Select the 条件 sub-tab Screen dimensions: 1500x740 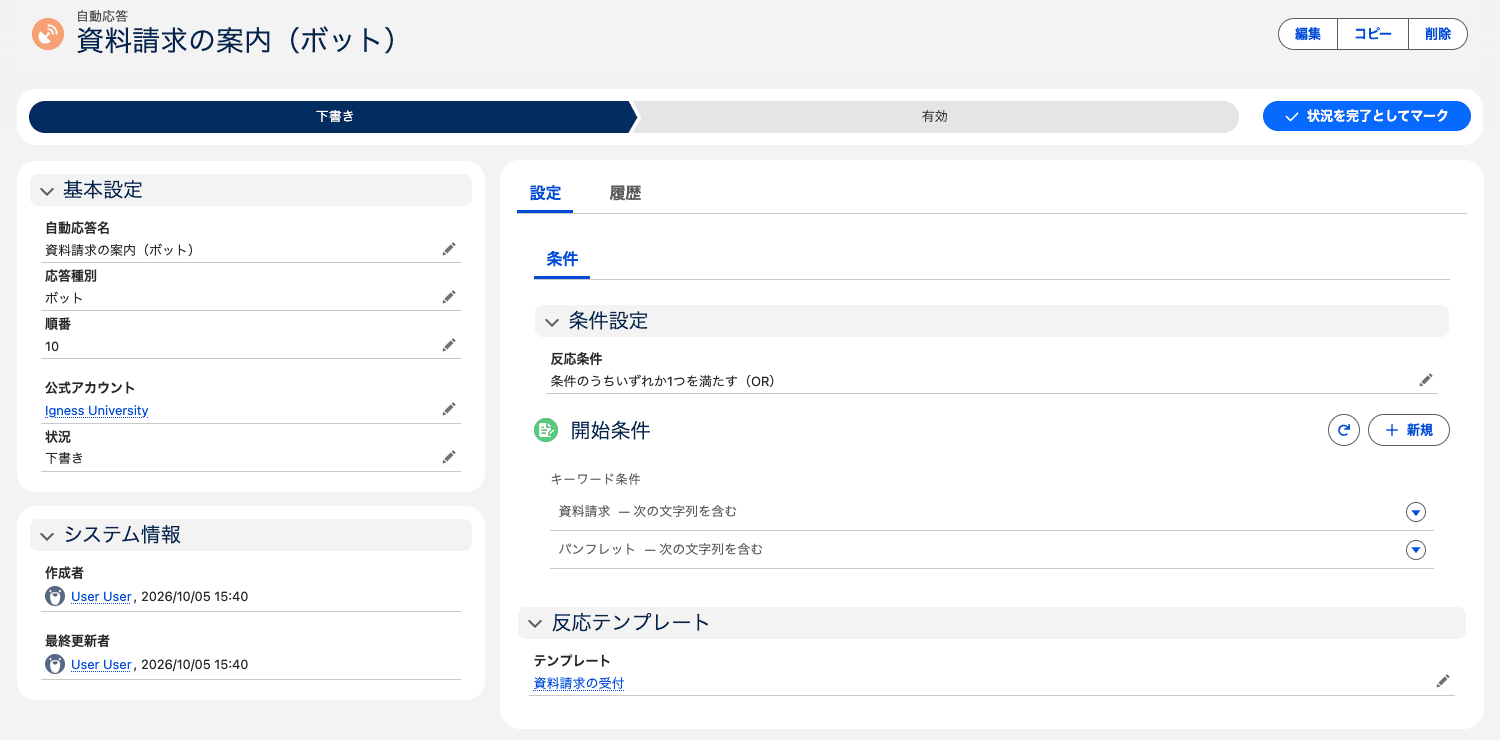pos(562,259)
